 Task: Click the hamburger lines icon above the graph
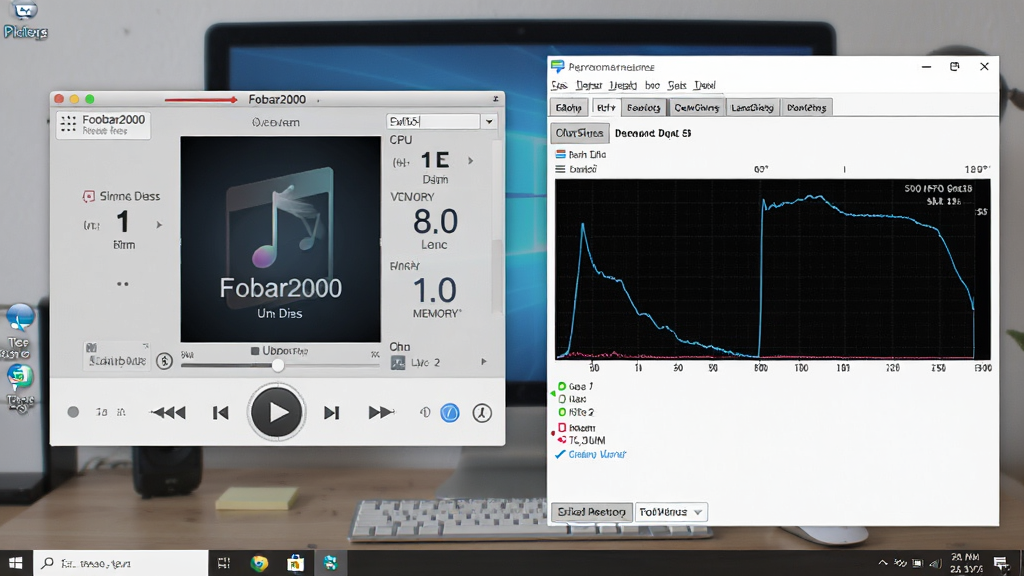560,169
